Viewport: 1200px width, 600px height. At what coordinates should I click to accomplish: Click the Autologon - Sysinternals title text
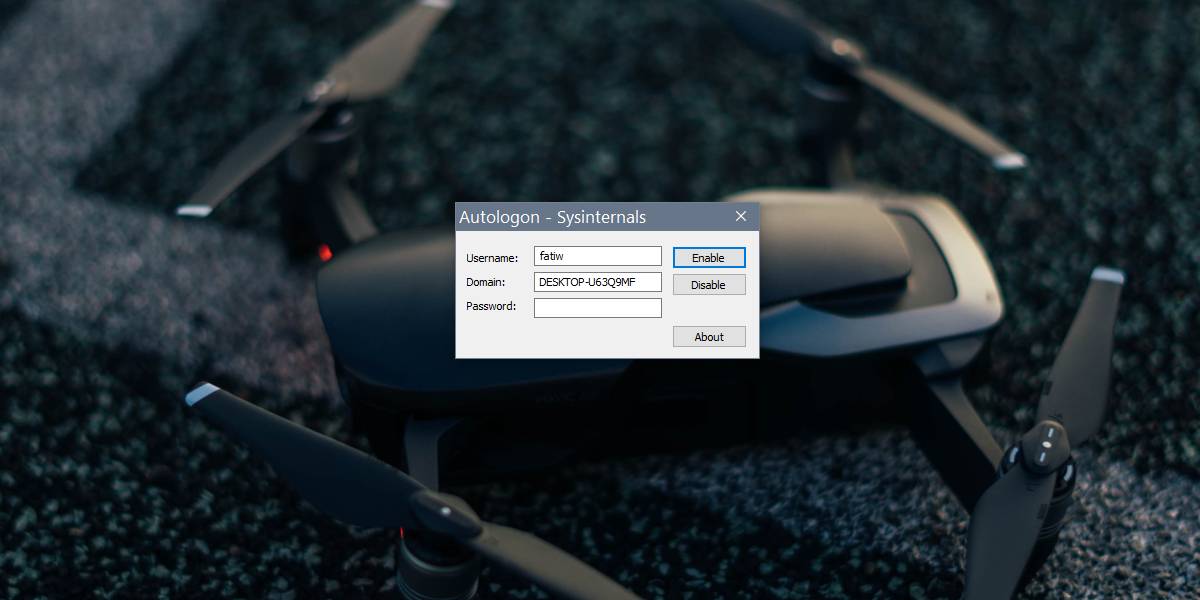coord(552,217)
